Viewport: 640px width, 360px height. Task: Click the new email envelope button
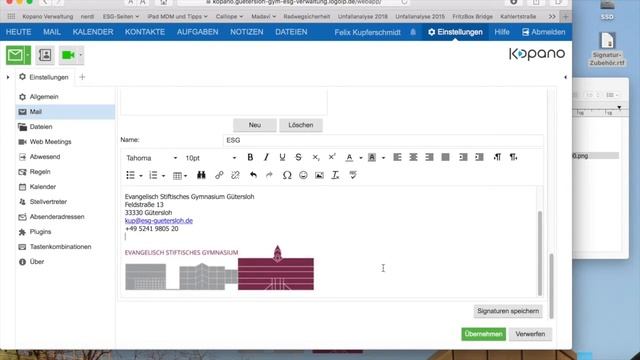(15, 55)
